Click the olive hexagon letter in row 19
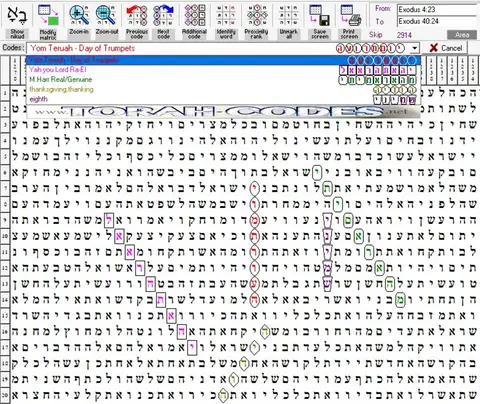The image size is (480, 404). 233,380
